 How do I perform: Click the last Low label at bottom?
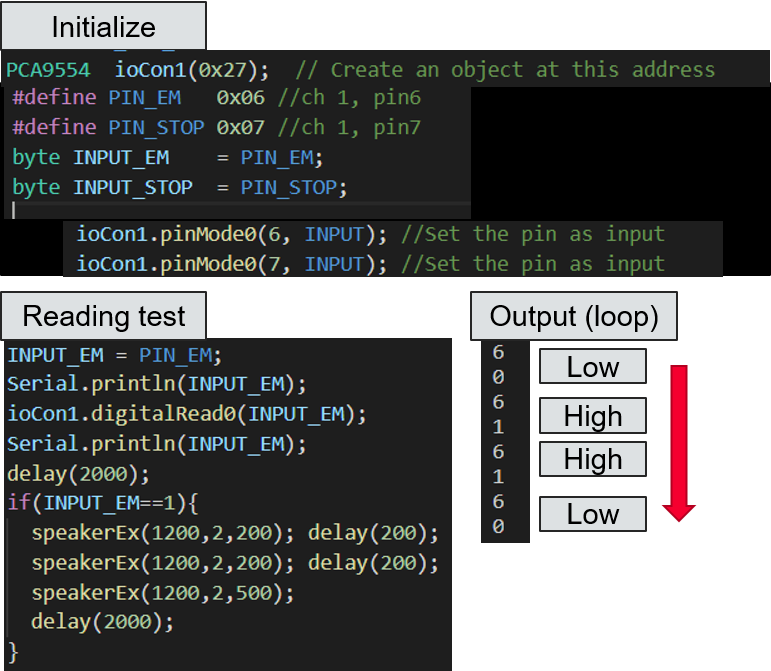click(593, 514)
